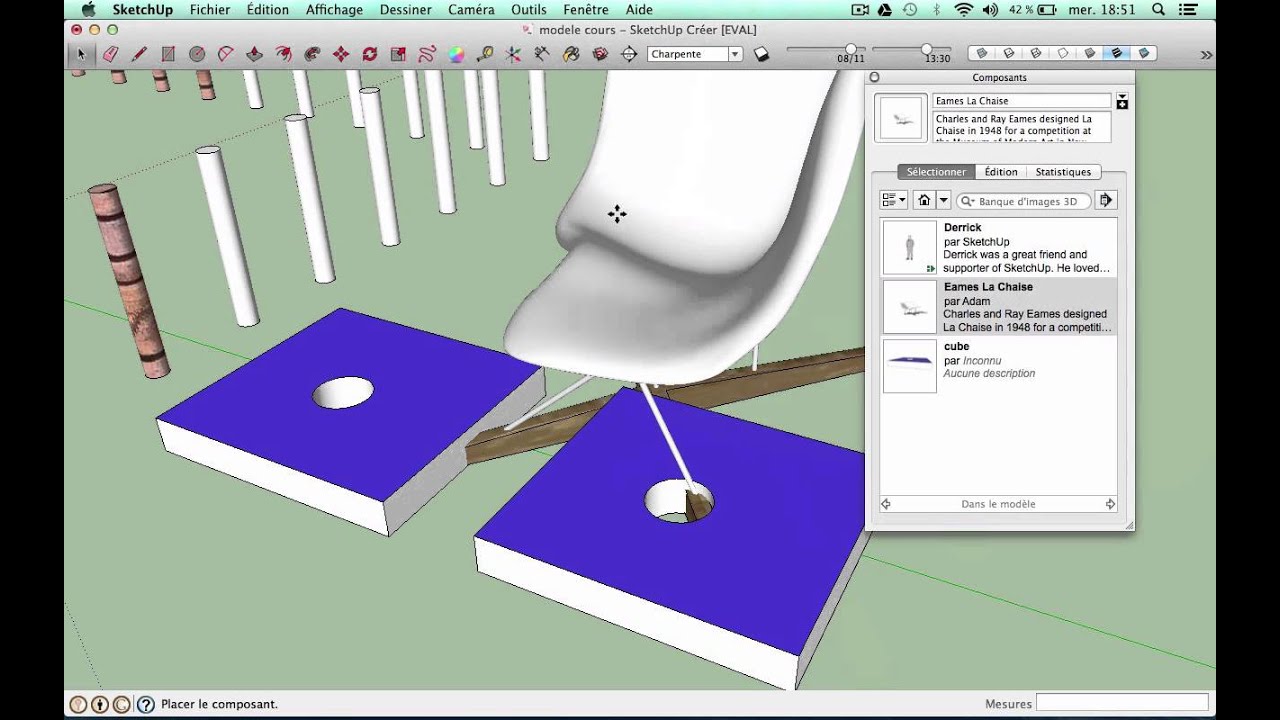Image resolution: width=1280 pixels, height=720 pixels.
Task: Open the Caméra menu
Action: [x=471, y=10]
